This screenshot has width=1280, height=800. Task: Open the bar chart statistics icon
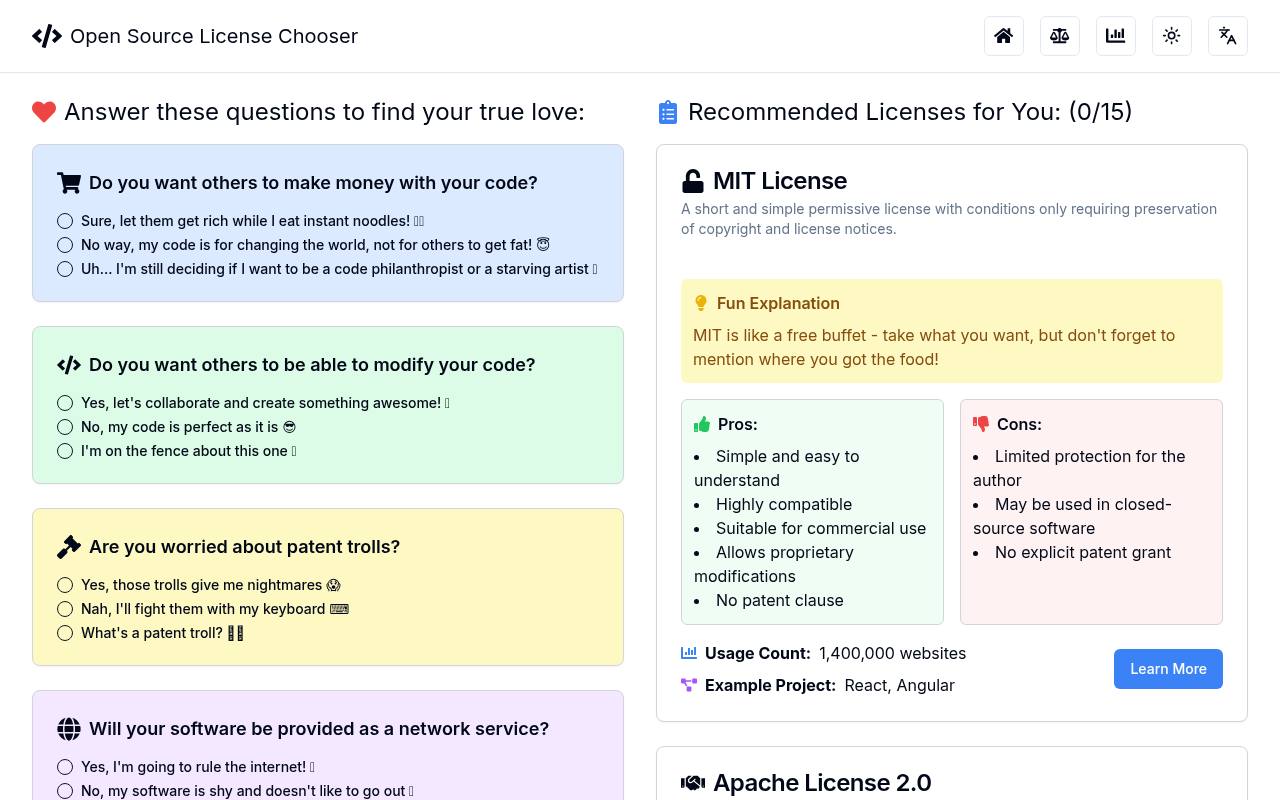pyautogui.click(x=1116, y=36)
